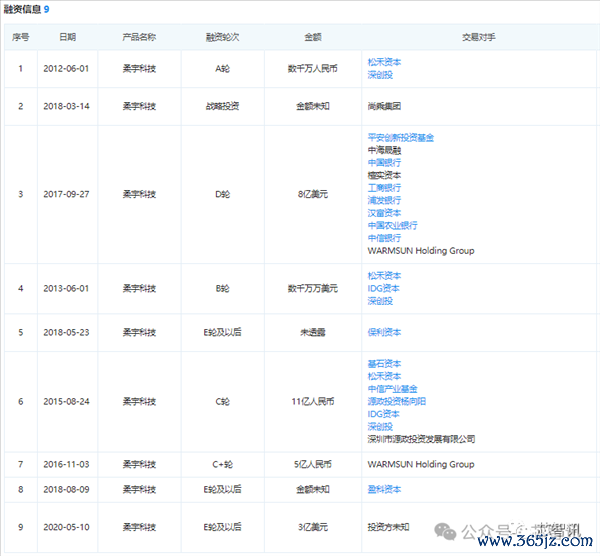Open the 盈科资本 investor link

click(384, 489)
